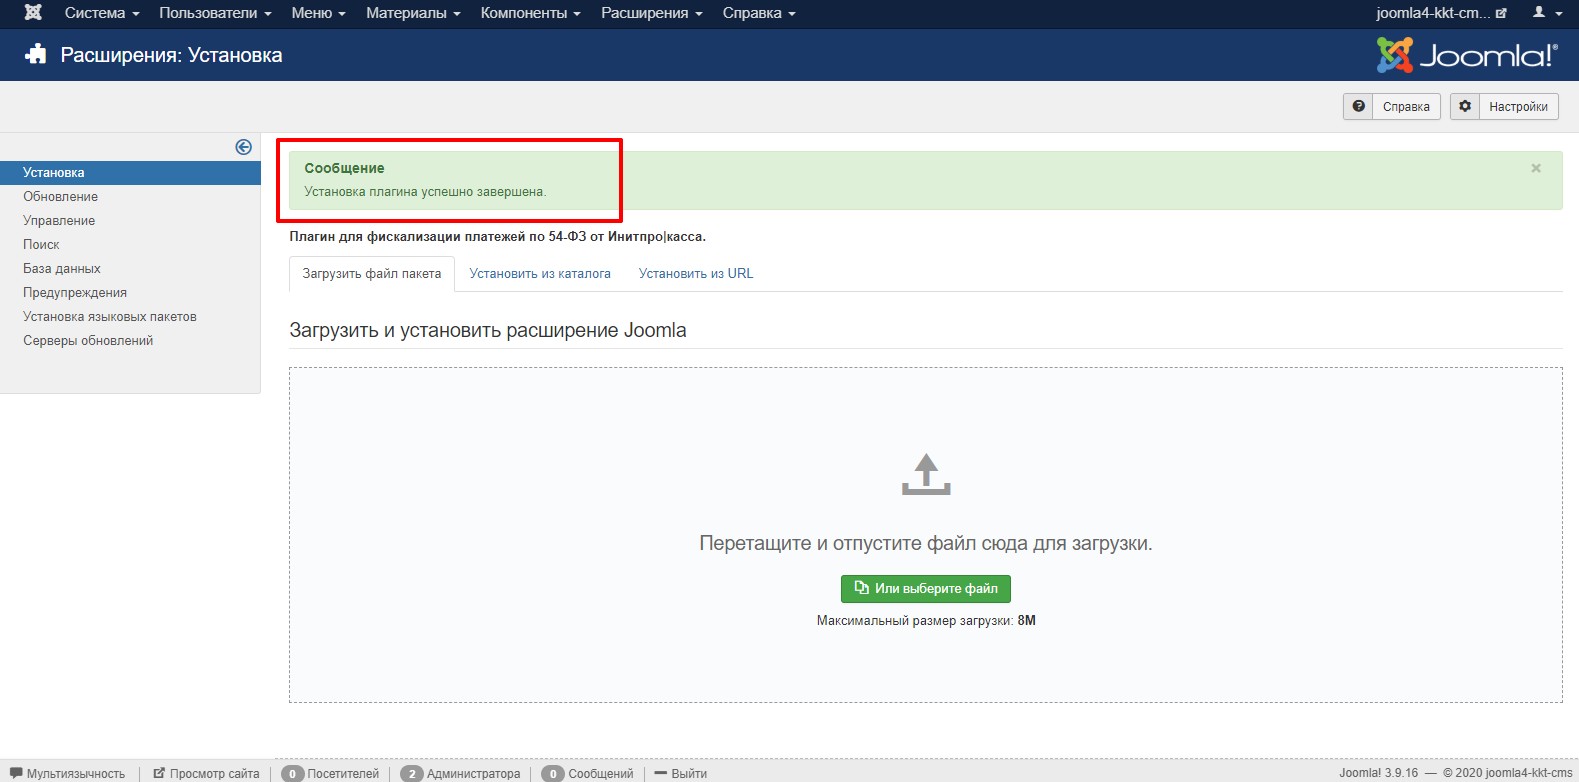Click heading Загрузить и установить расширение Joomla
Screen dimensions: 1579x782
pyautogui.click(x=488, y=331)
